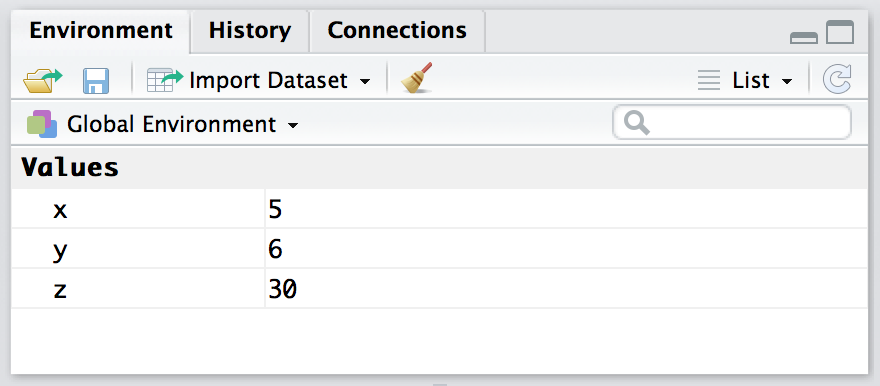This screenshot has width=880, height=386.
Task: Select the variable z with value 30
Action: pos(439,288)
